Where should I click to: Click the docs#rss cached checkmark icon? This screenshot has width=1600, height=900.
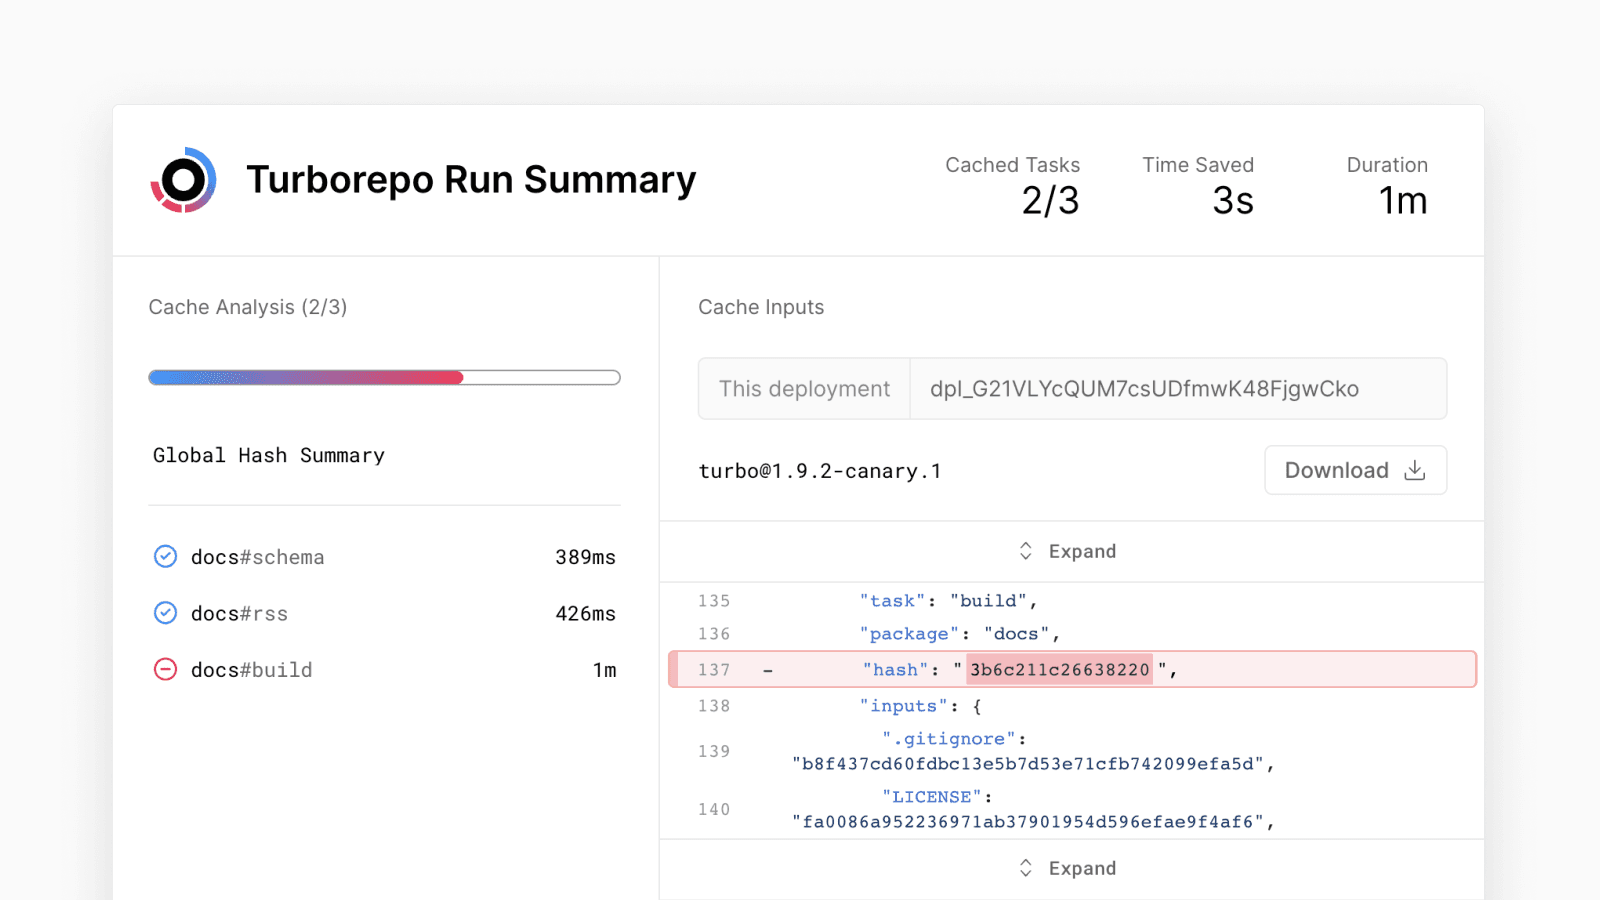165,613
